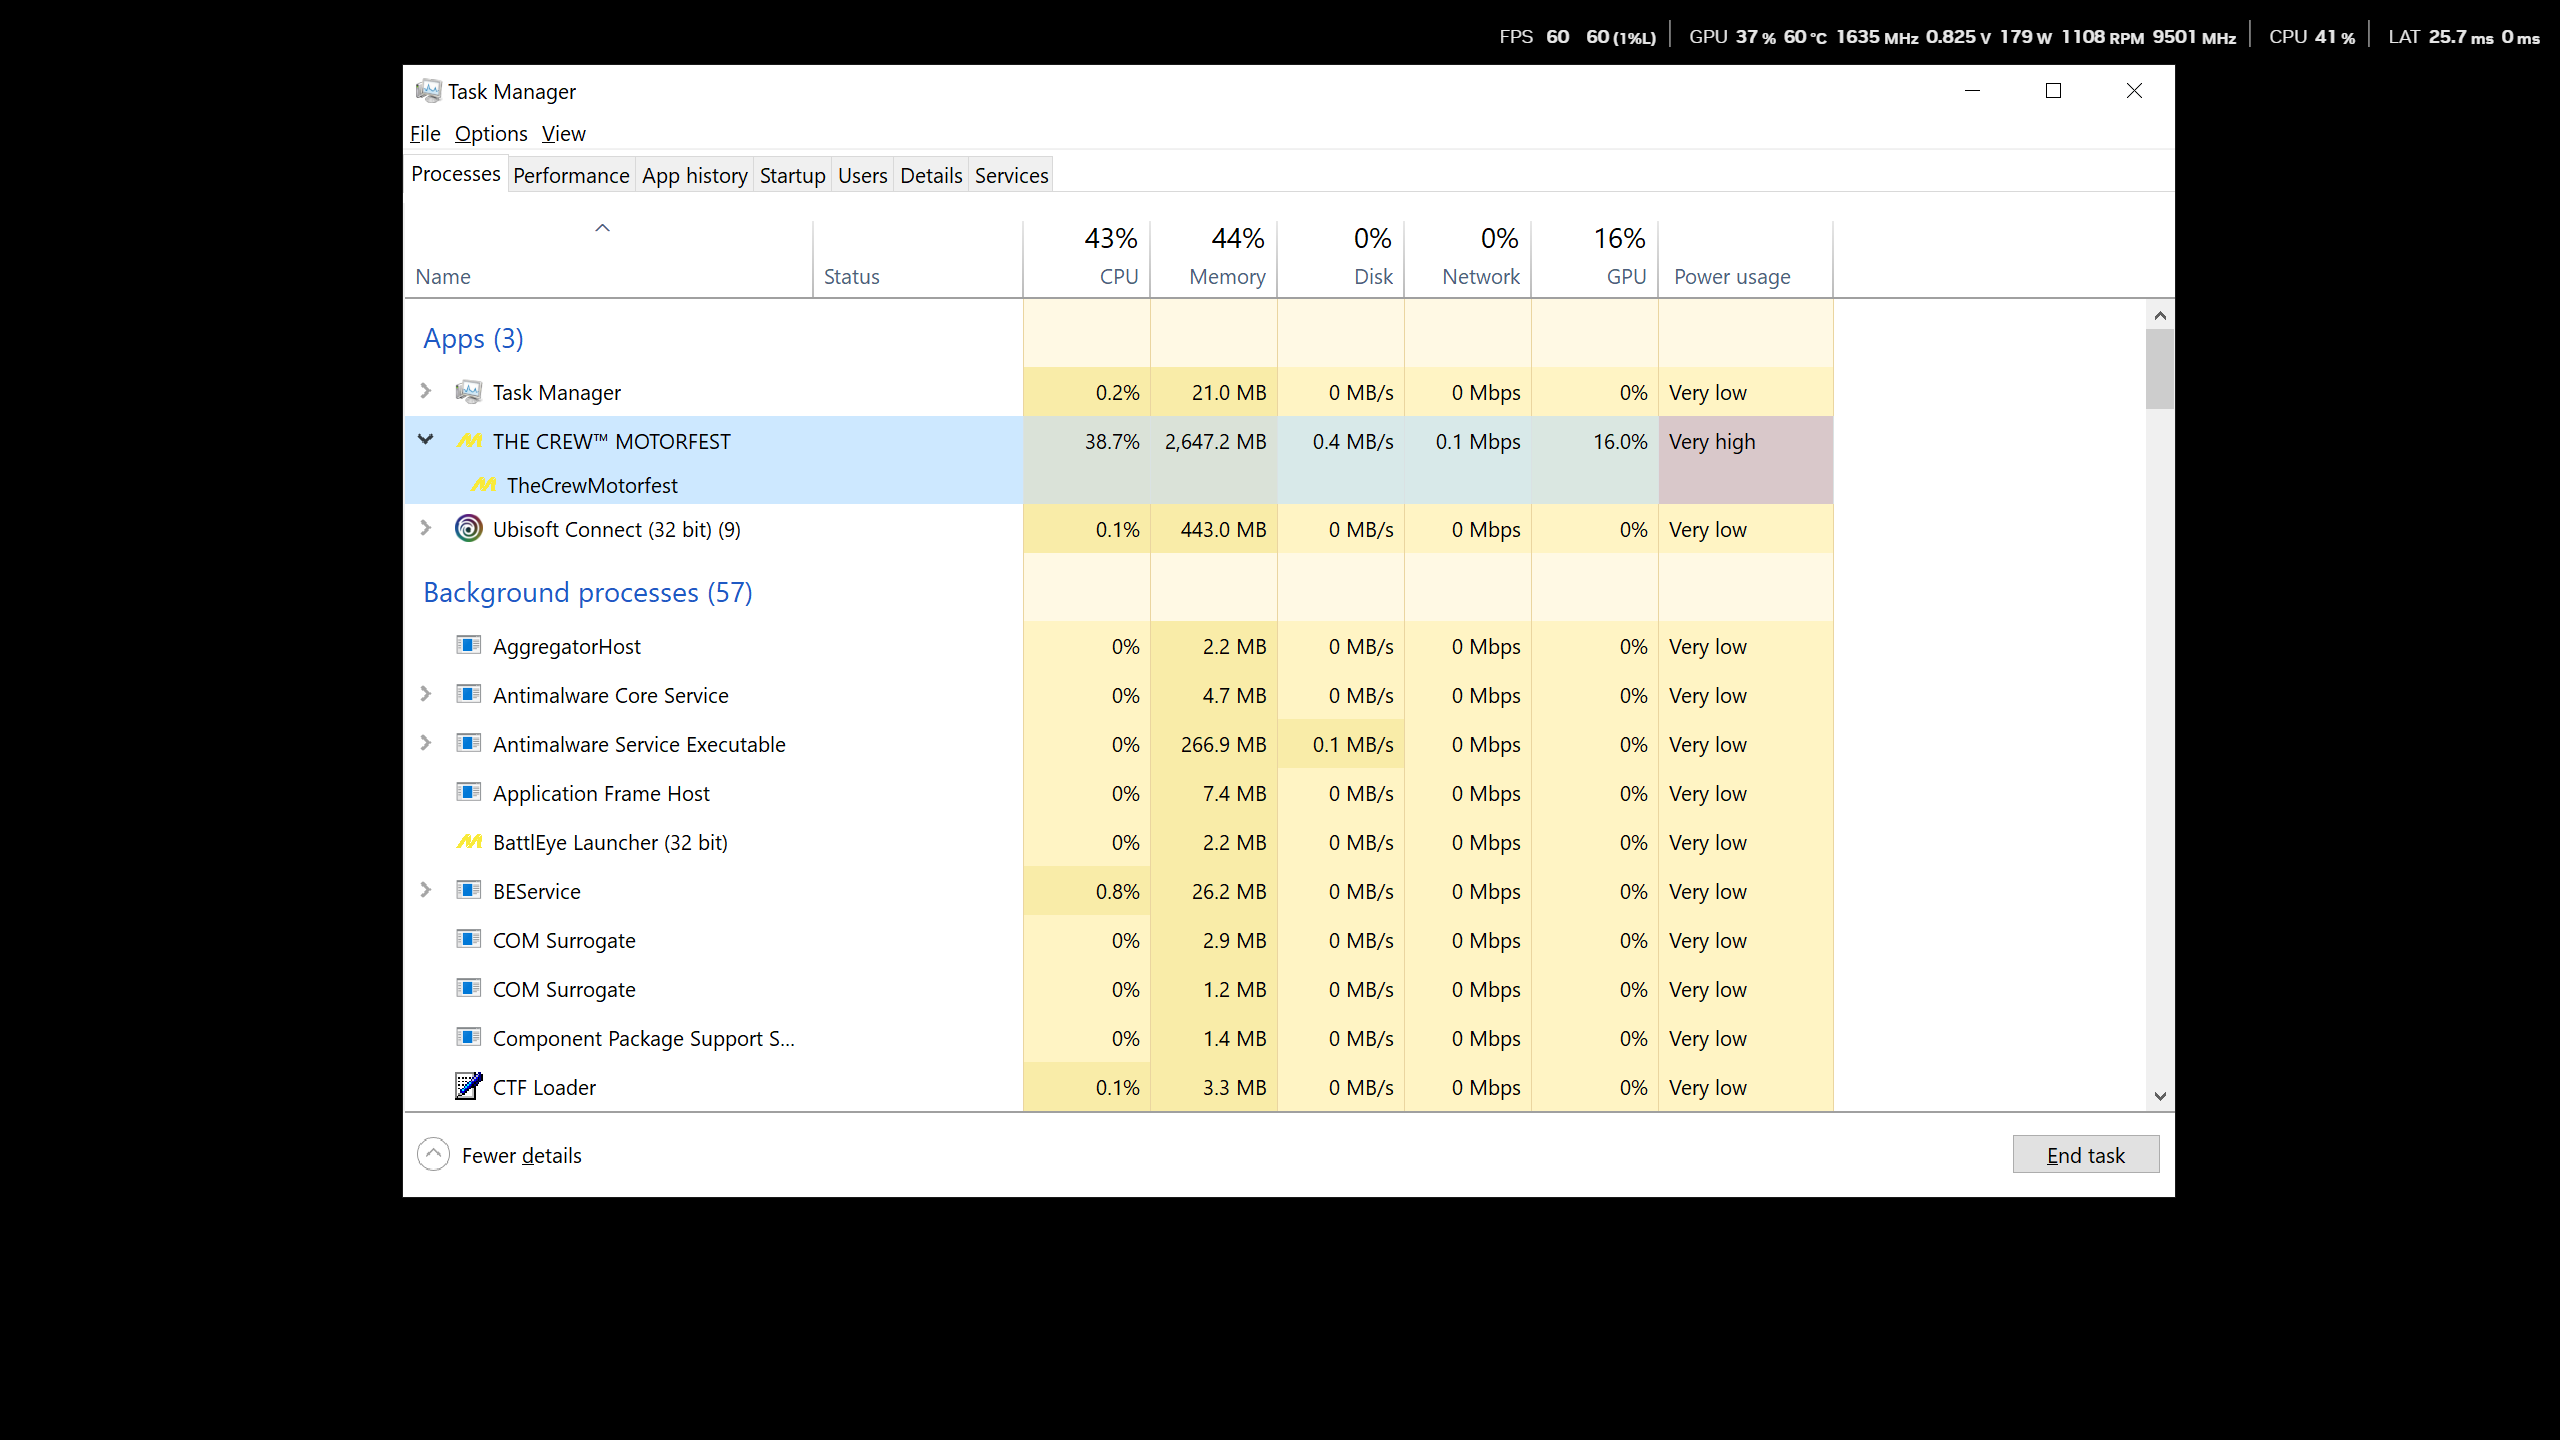The width and height of the screenshot is (2560, 1440).
Task: Click the vertical scrollbar thumb
Action: click(2160, 369)
